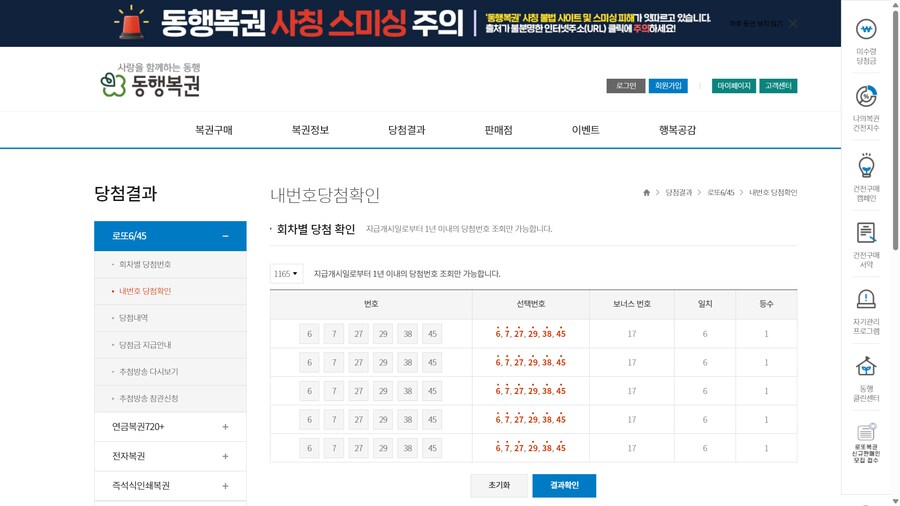Viewport: 900px width, 506px height.
Task: Click the 선택번호 column header
Action: click(x=530, y=304)
